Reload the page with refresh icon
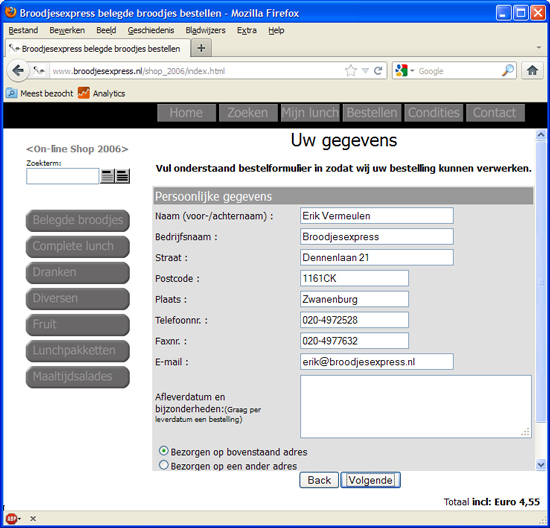The width and height of the screenshot is (550, 528). click(378, 71)
